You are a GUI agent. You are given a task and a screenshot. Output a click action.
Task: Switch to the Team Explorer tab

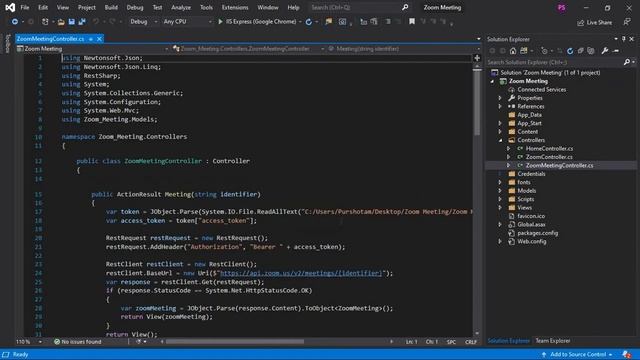pos(553,341)
